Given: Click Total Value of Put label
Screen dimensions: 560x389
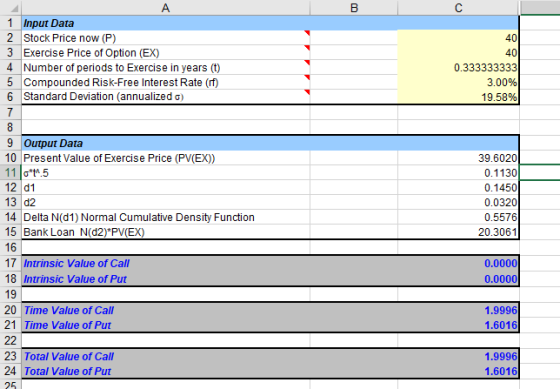Looking at the screenshot, I should point(67,371).
